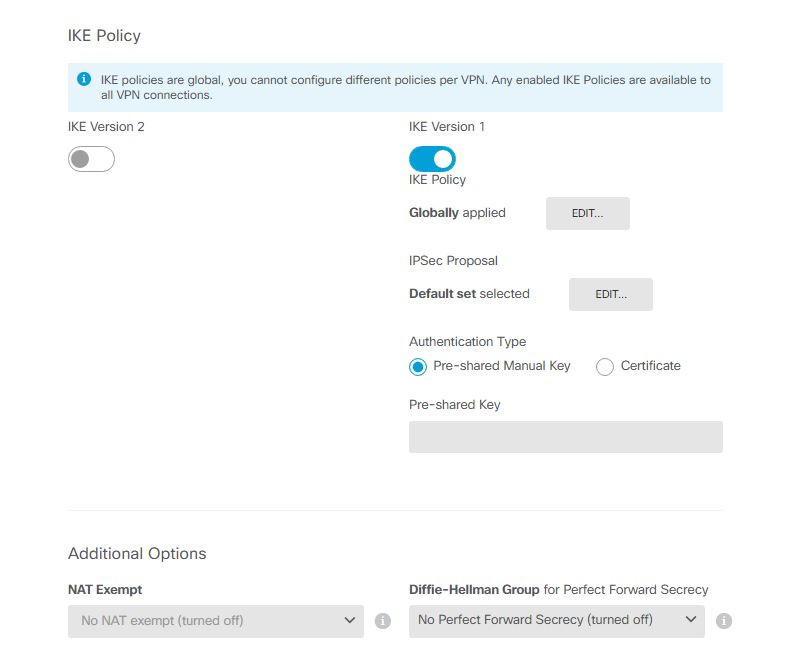Choose the Certificate authentication radio button
Screen dimensions: 801x667
[605, 367]
